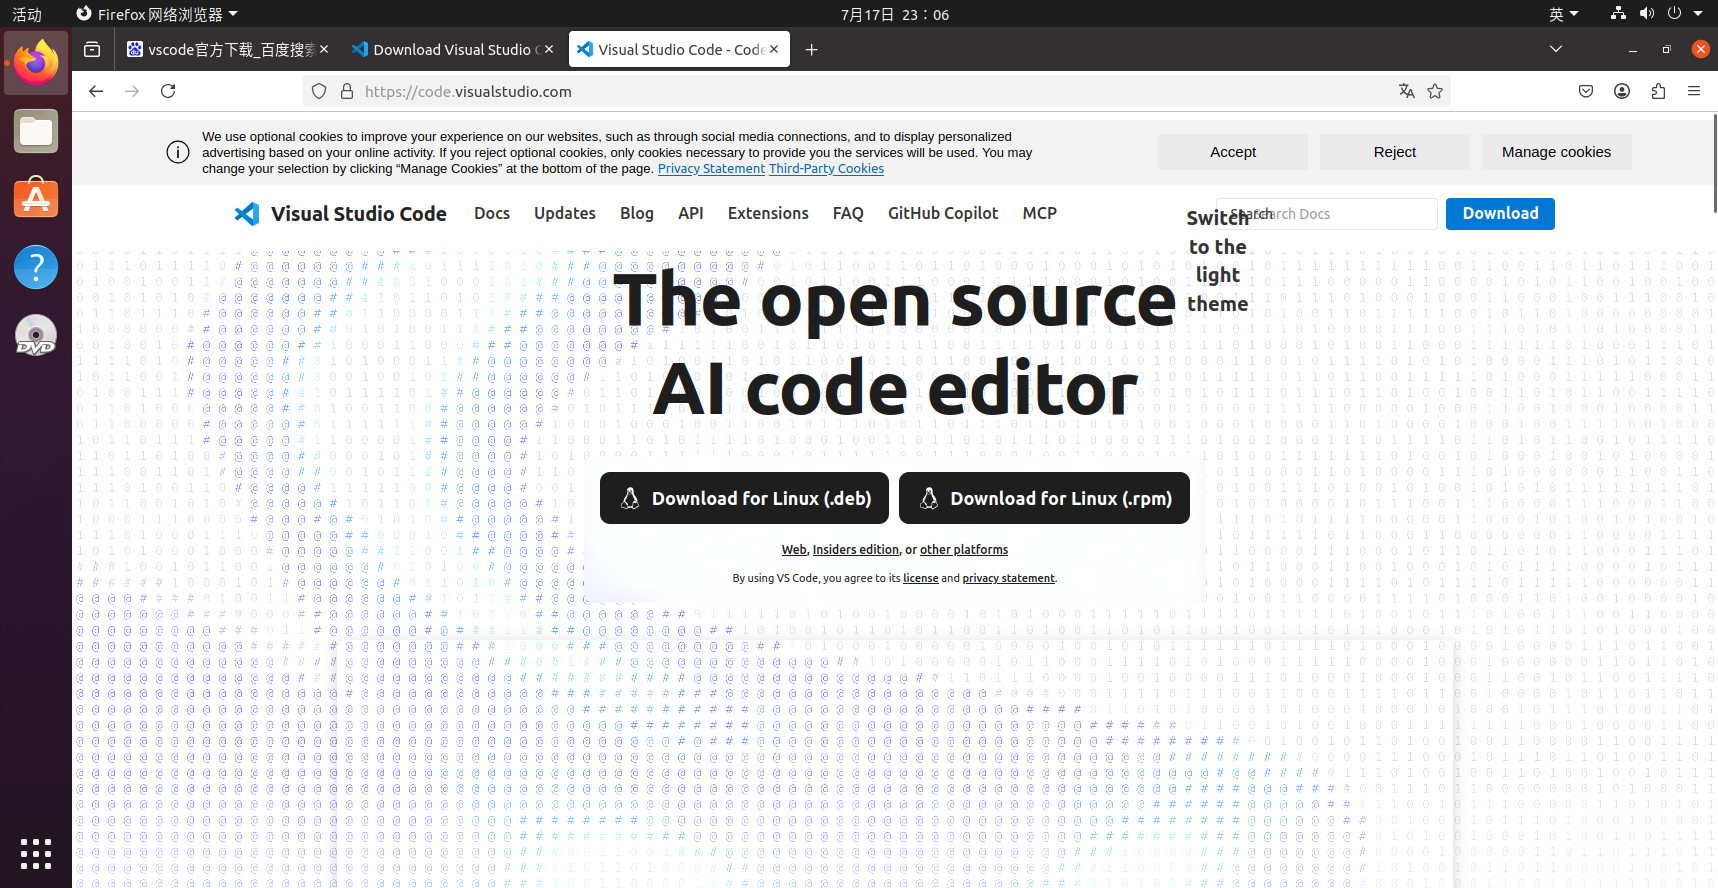Viewport: 1718px width, 888px height.
Task: Download for Linux (.rpm) button
Action: (1044, 498)
